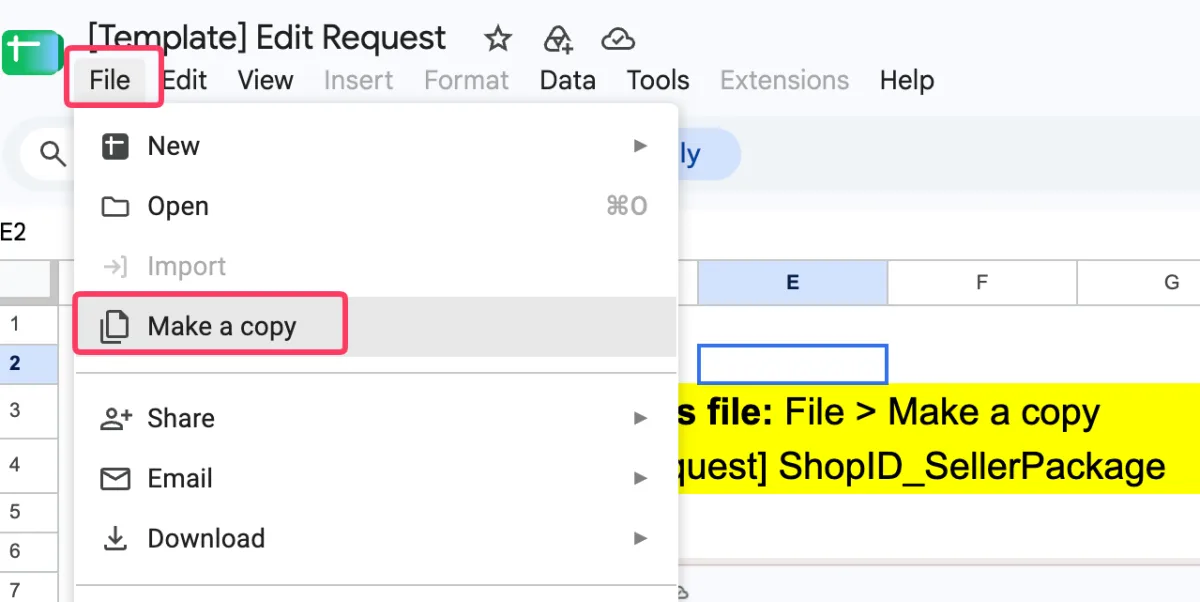This screenshot has height=602, width=1200.
Task: Select the New menu entry
Action: coord(376,147)
